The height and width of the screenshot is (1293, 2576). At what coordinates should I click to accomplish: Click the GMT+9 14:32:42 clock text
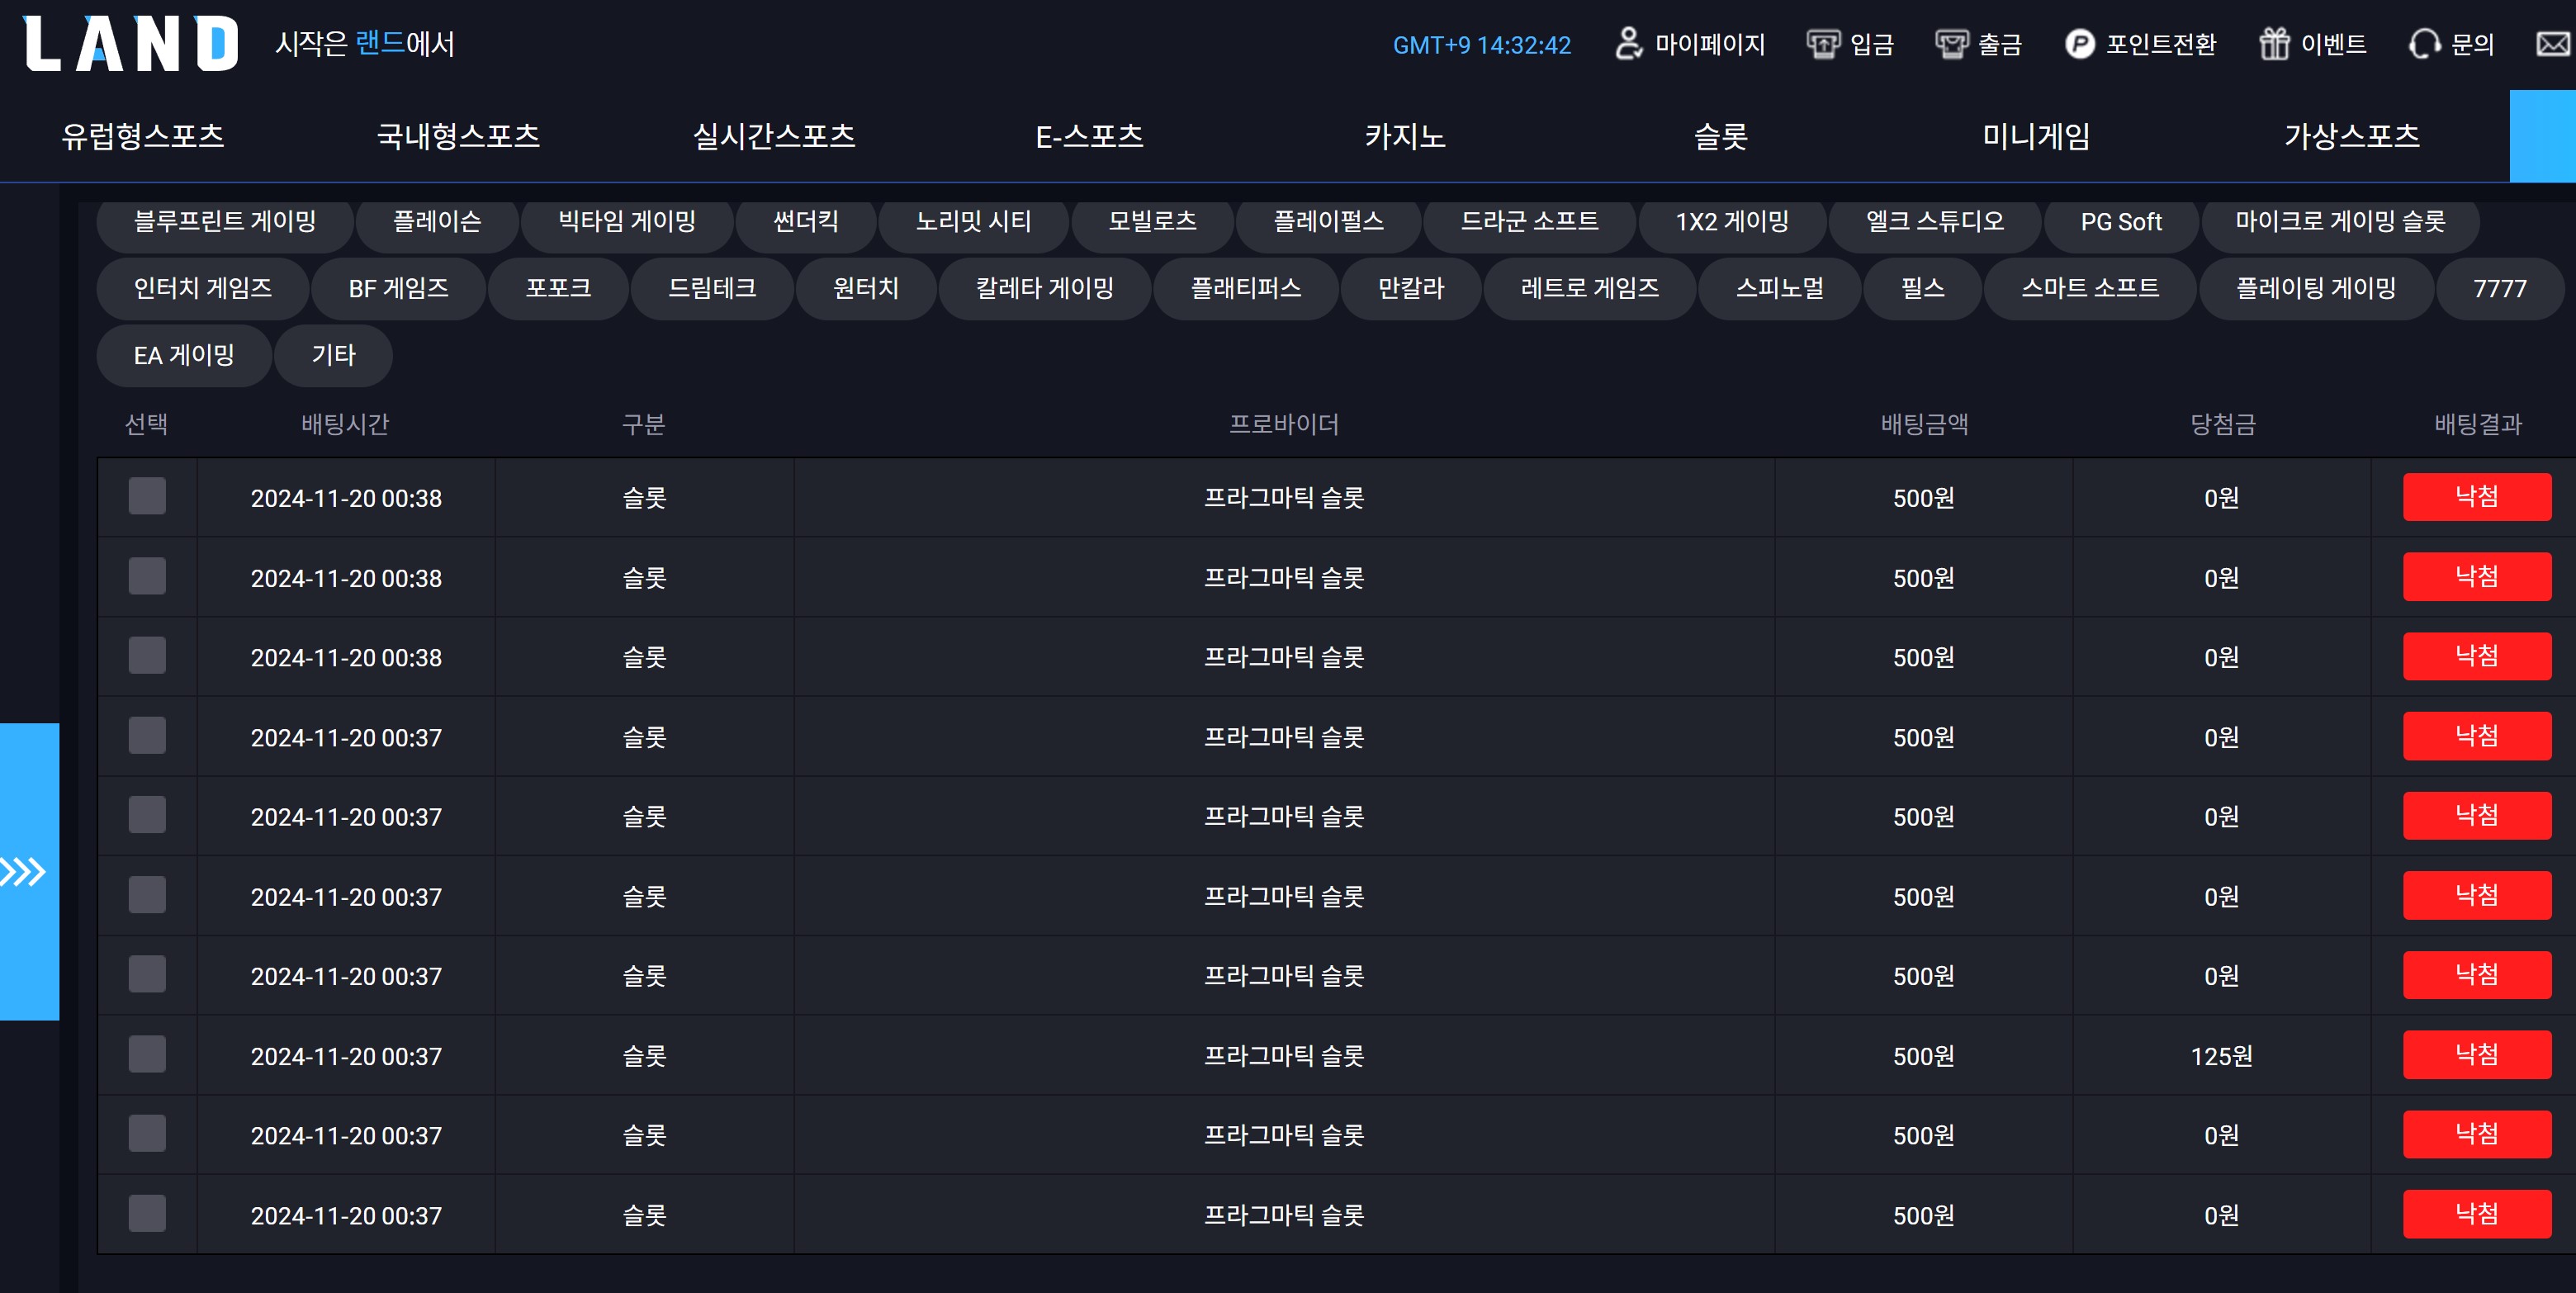[x=1481, y=45]
